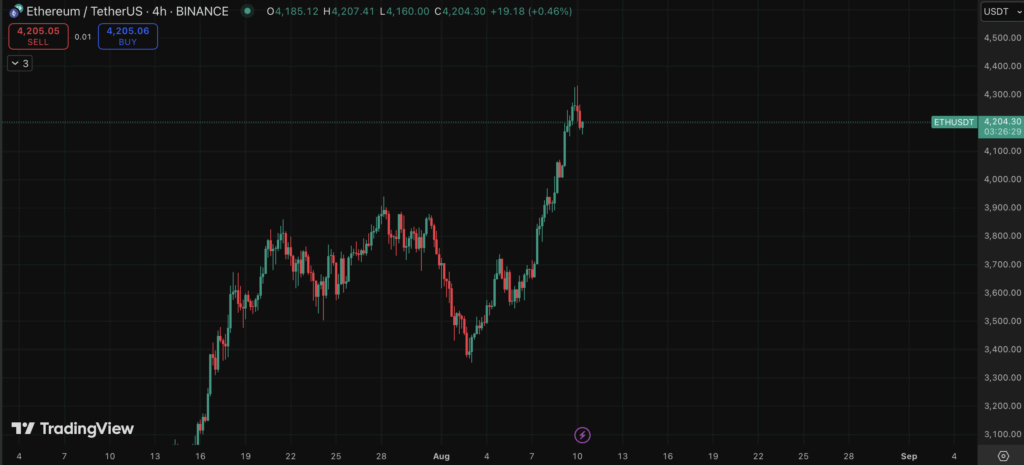
Task: Click the Ethereum/Tether coin pair icon
Action: [x=16, y=11]
